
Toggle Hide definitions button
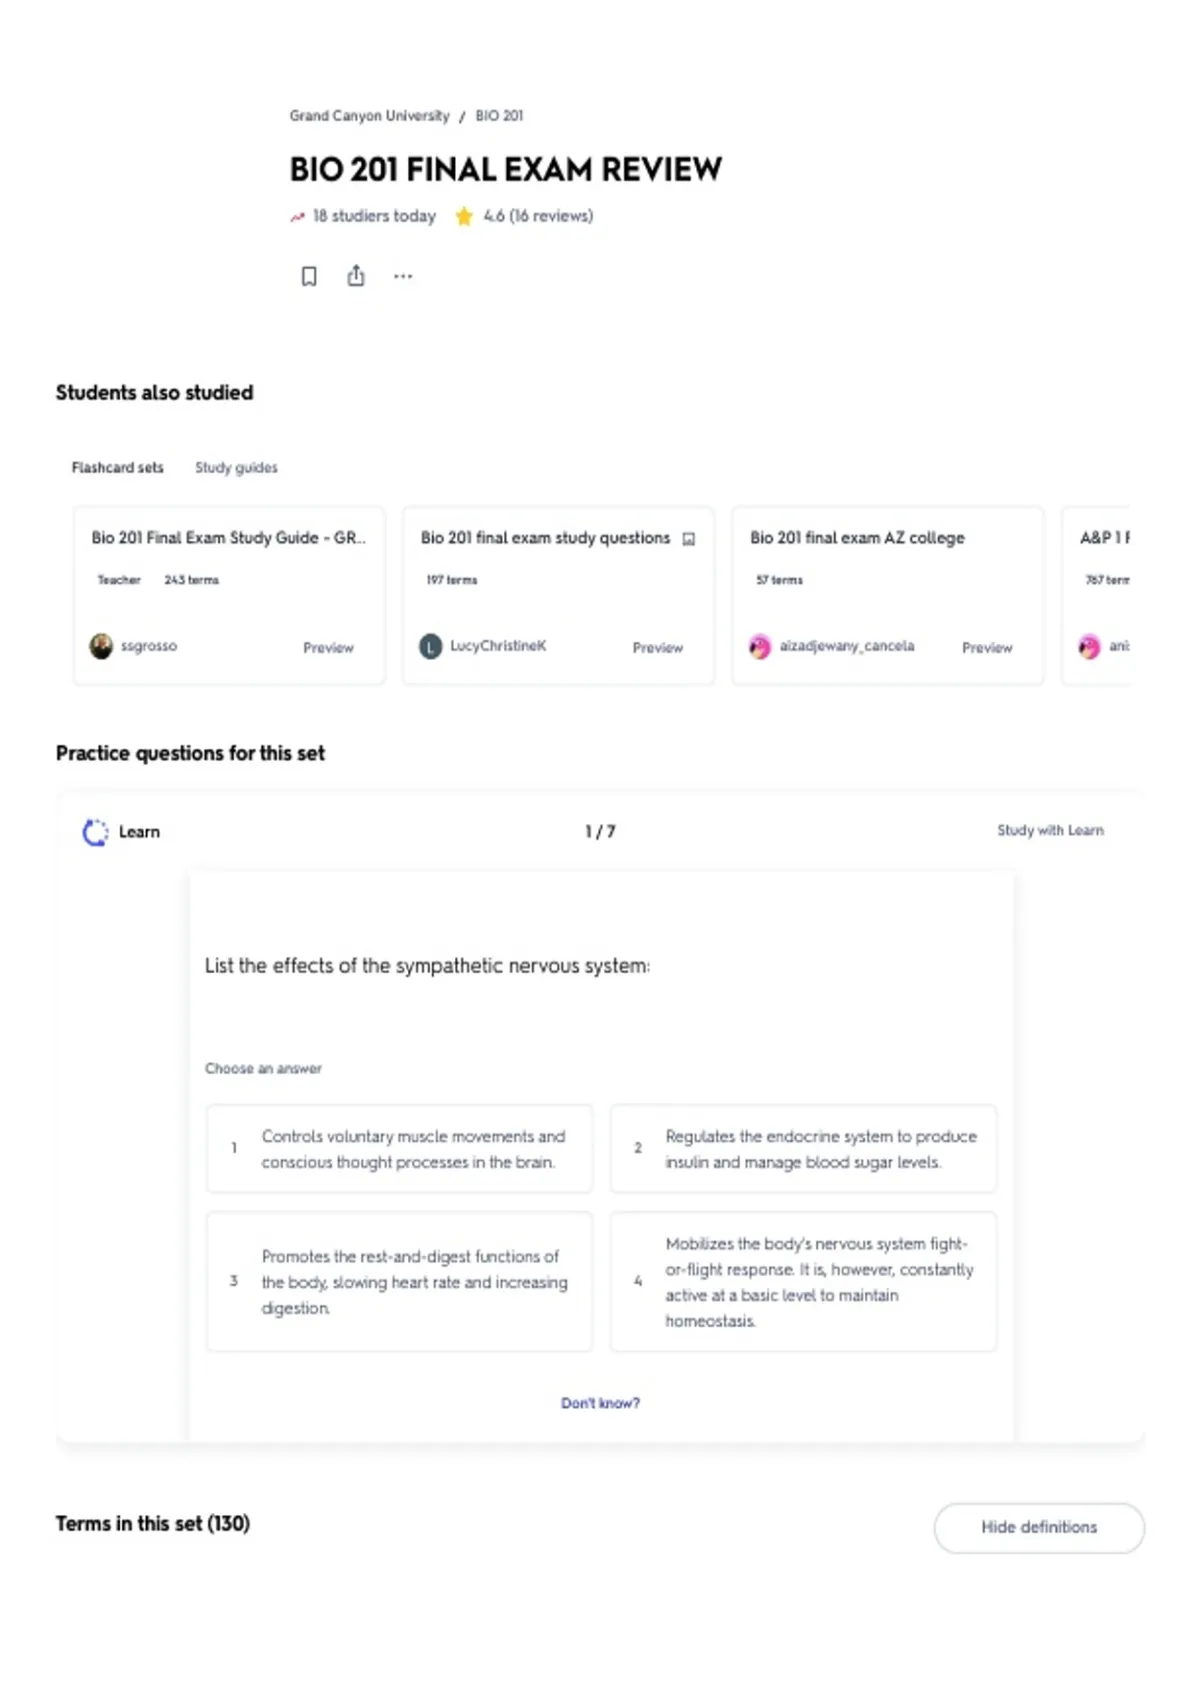1039,1527
